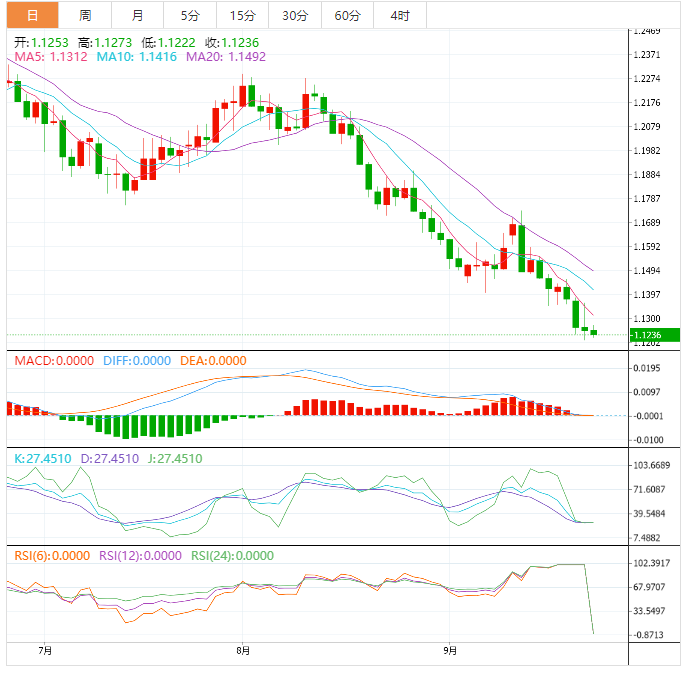The image size is (684, 674).
Task: Switch to the 日 daily chart tab
Action: point(33,15)
